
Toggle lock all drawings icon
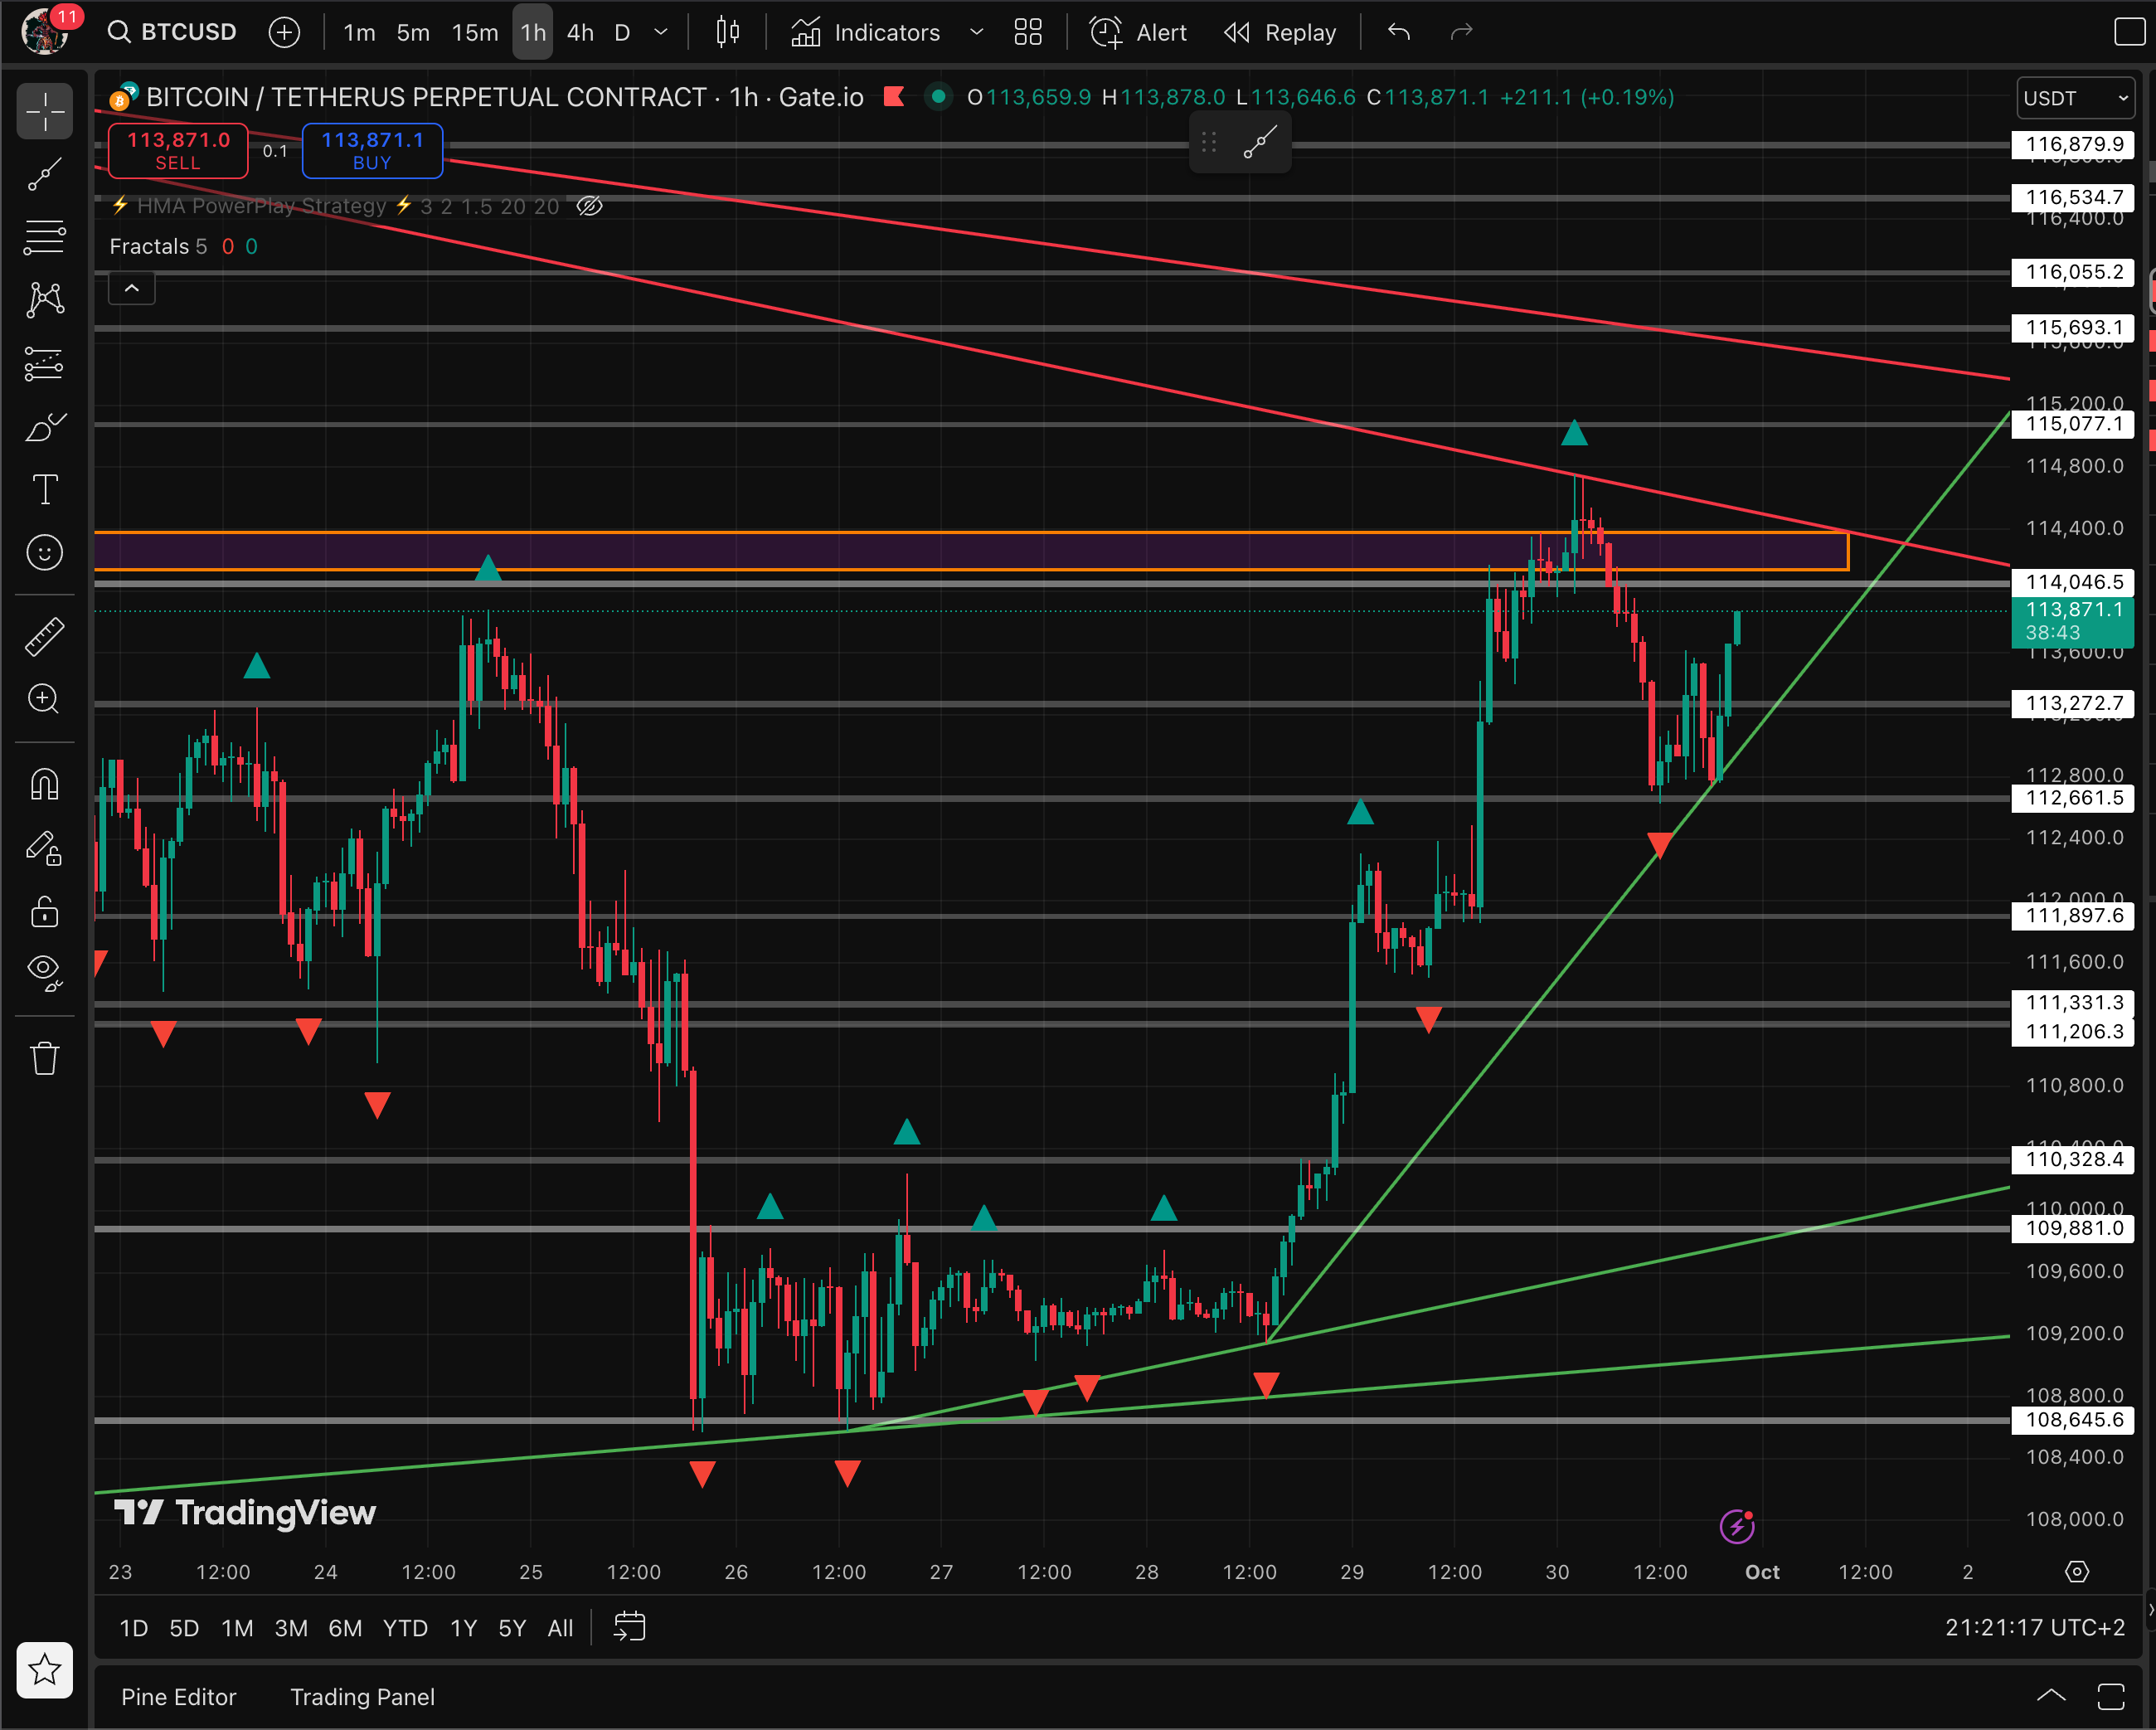coord(45,912)
